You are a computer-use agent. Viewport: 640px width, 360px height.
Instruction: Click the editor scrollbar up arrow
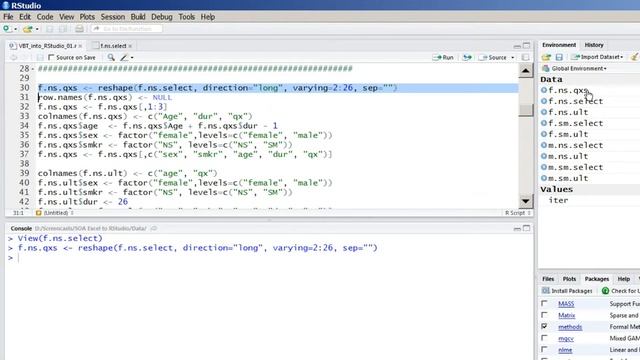click(x=526, y=71)
